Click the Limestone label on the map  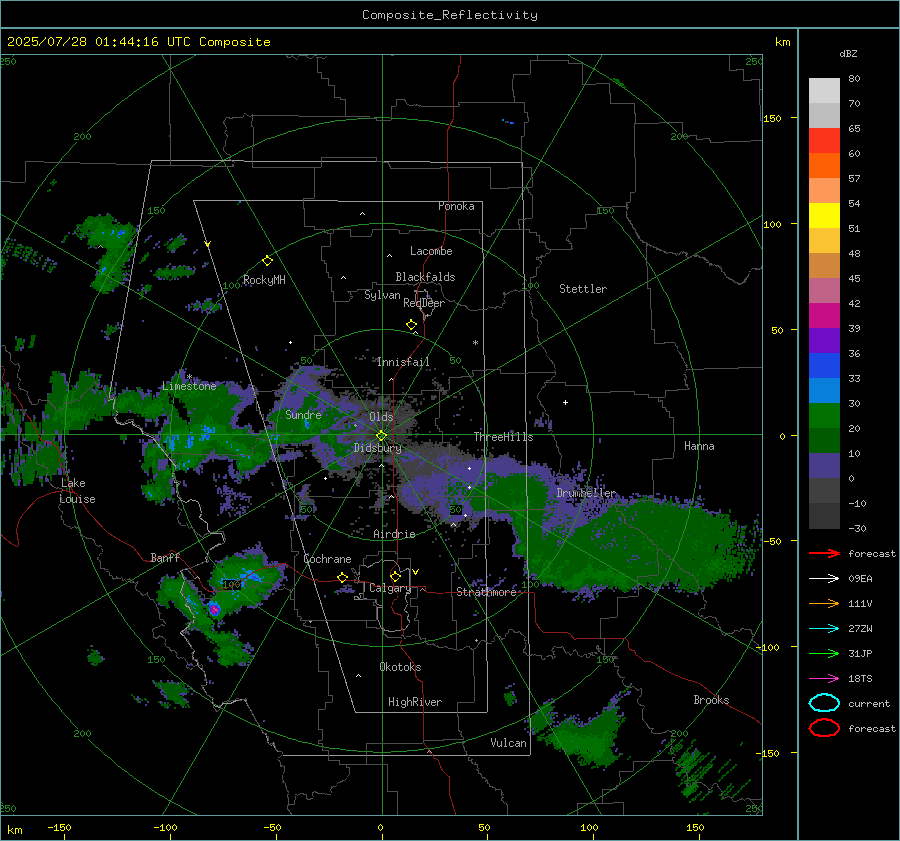tap(189, 386)
